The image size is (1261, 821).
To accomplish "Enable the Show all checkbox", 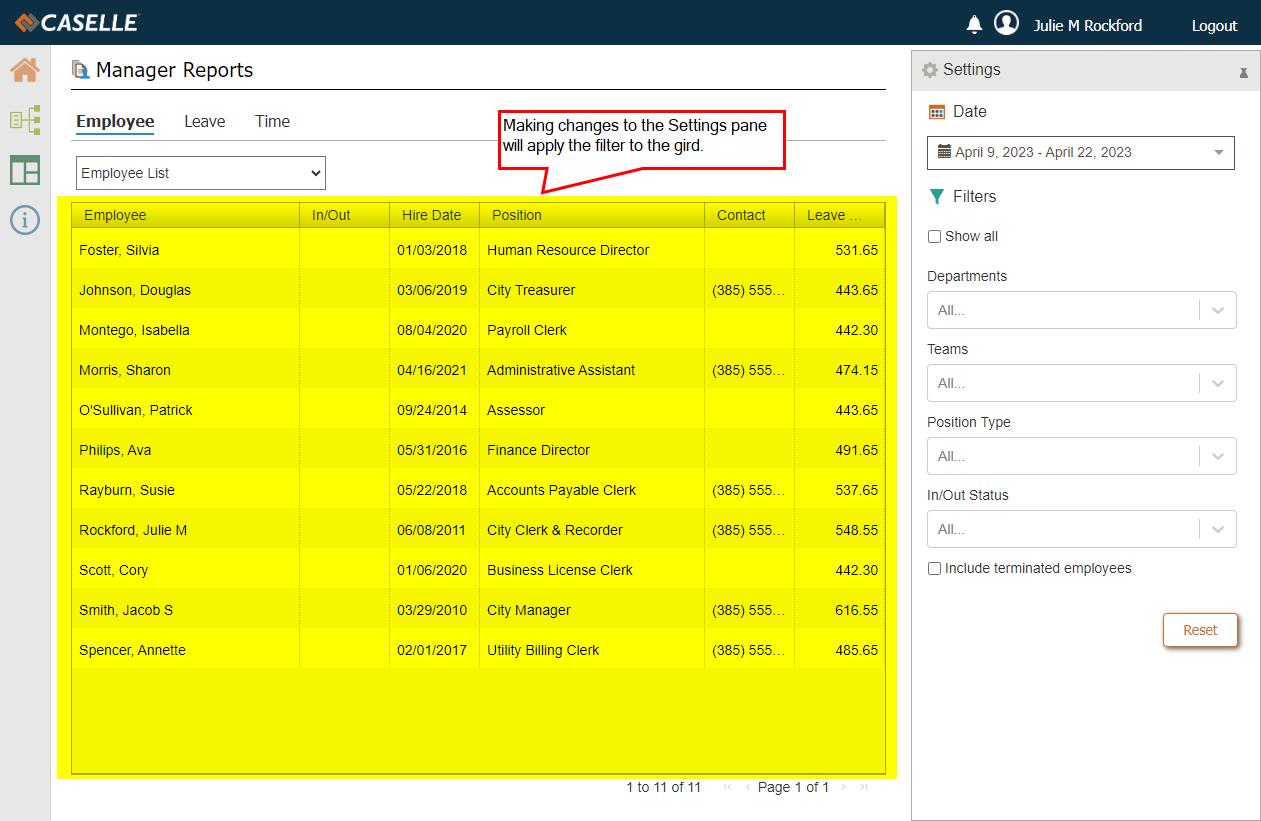I will pyautogui.click(x=934, y=237).
